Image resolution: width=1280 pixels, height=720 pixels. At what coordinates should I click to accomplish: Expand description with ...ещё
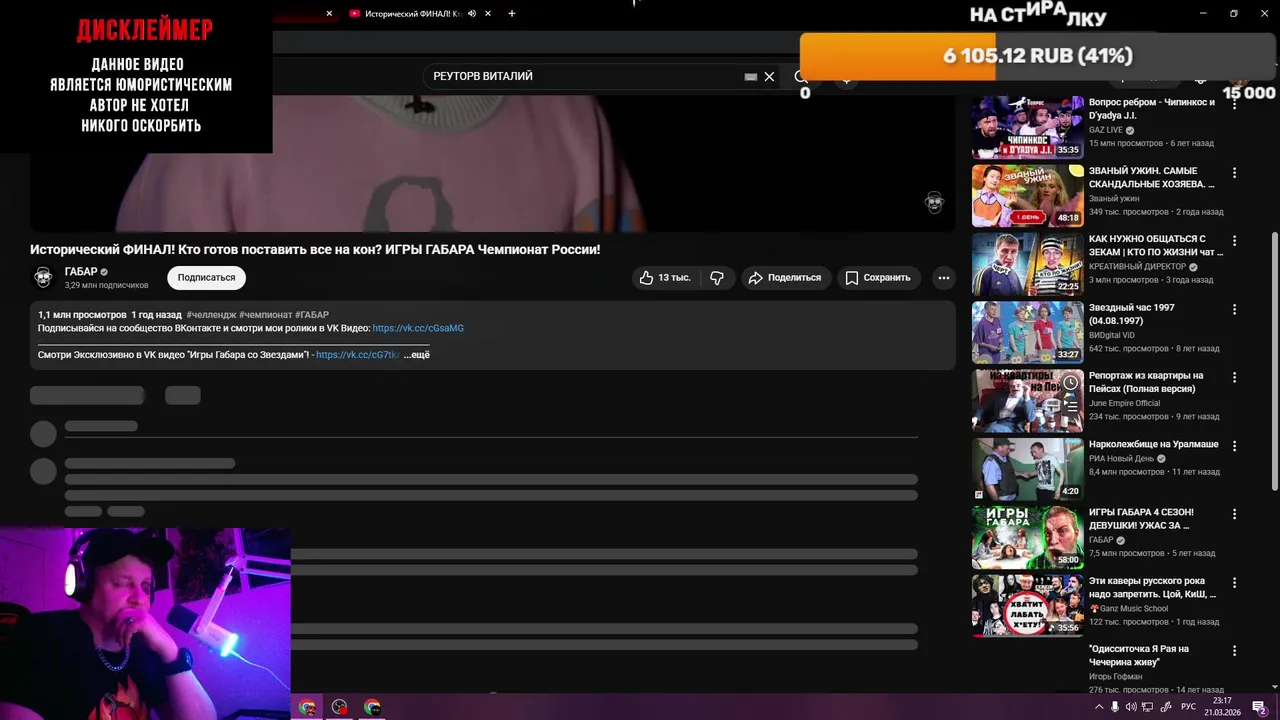(417, 355)
